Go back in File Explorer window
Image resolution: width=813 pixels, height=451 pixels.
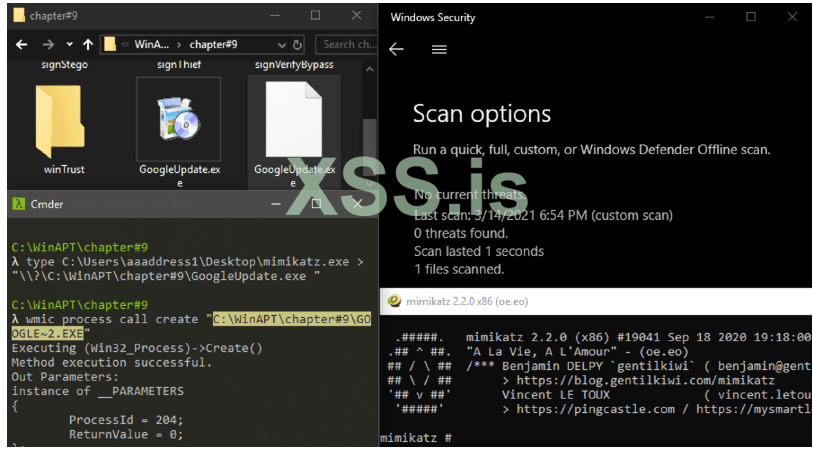pyautogui.click(x=21, y=45)
